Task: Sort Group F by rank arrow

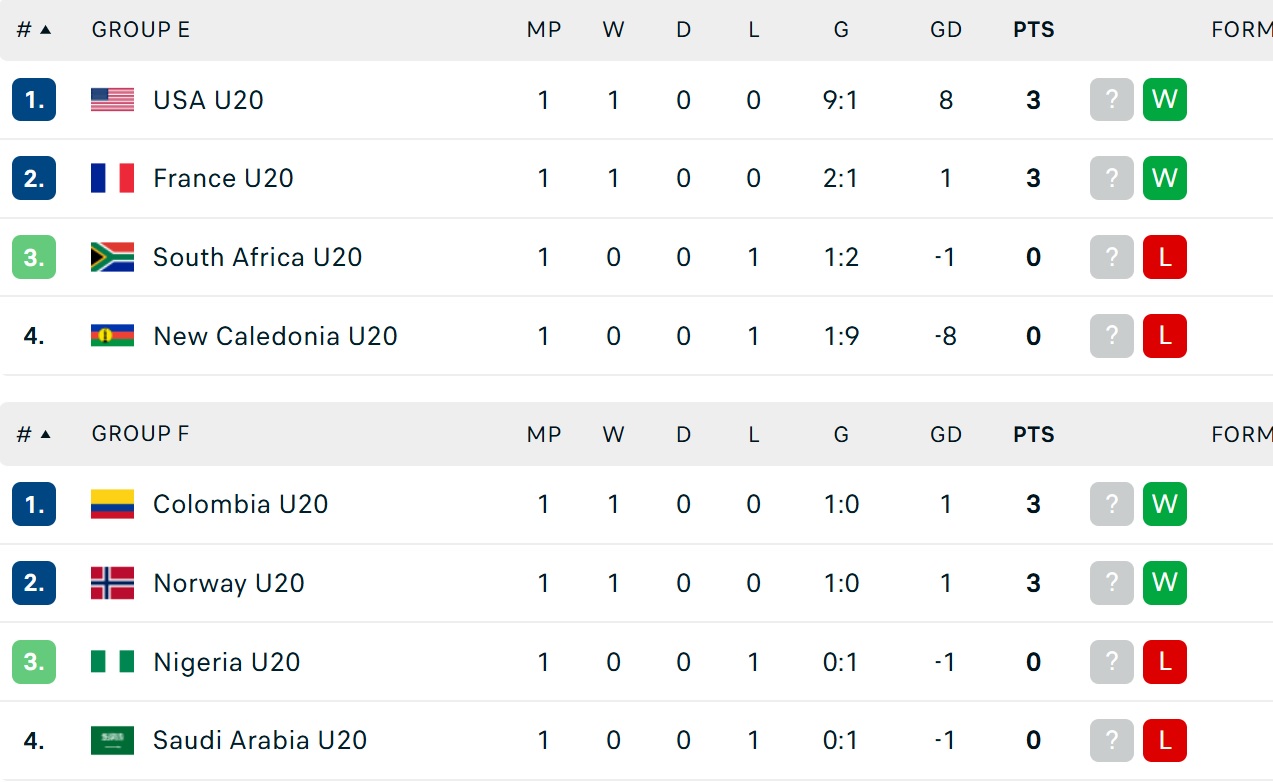Action: coord(44,434)
